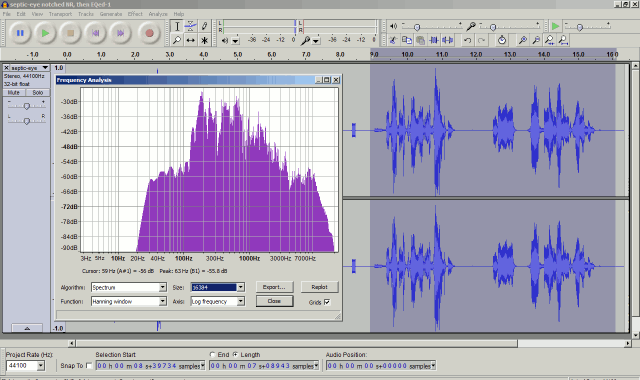Click the Copy icon in edit toolbar
This screenshot has height=380, width=640.
click(407, 40)
